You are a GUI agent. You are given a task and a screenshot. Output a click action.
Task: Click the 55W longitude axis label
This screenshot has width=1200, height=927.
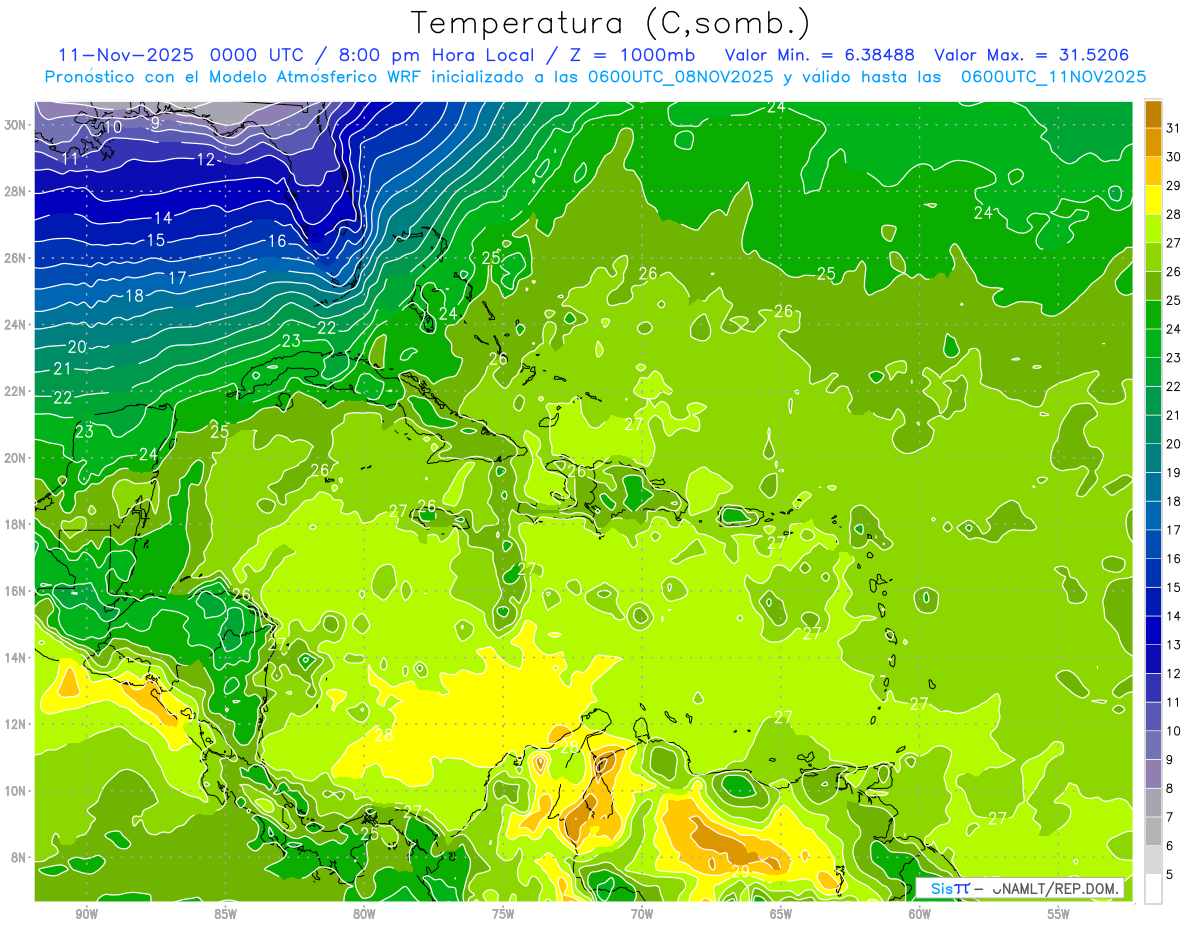pyautogui.click(x=1059, y=913)
